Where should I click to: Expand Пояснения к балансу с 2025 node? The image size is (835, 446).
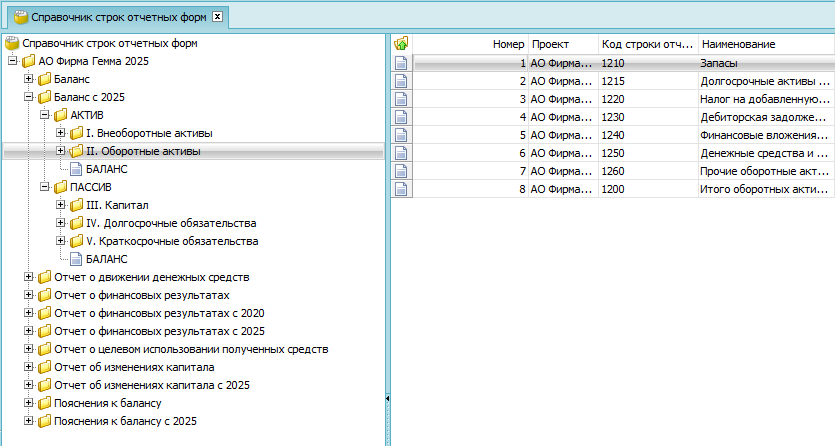coord(28,421)
